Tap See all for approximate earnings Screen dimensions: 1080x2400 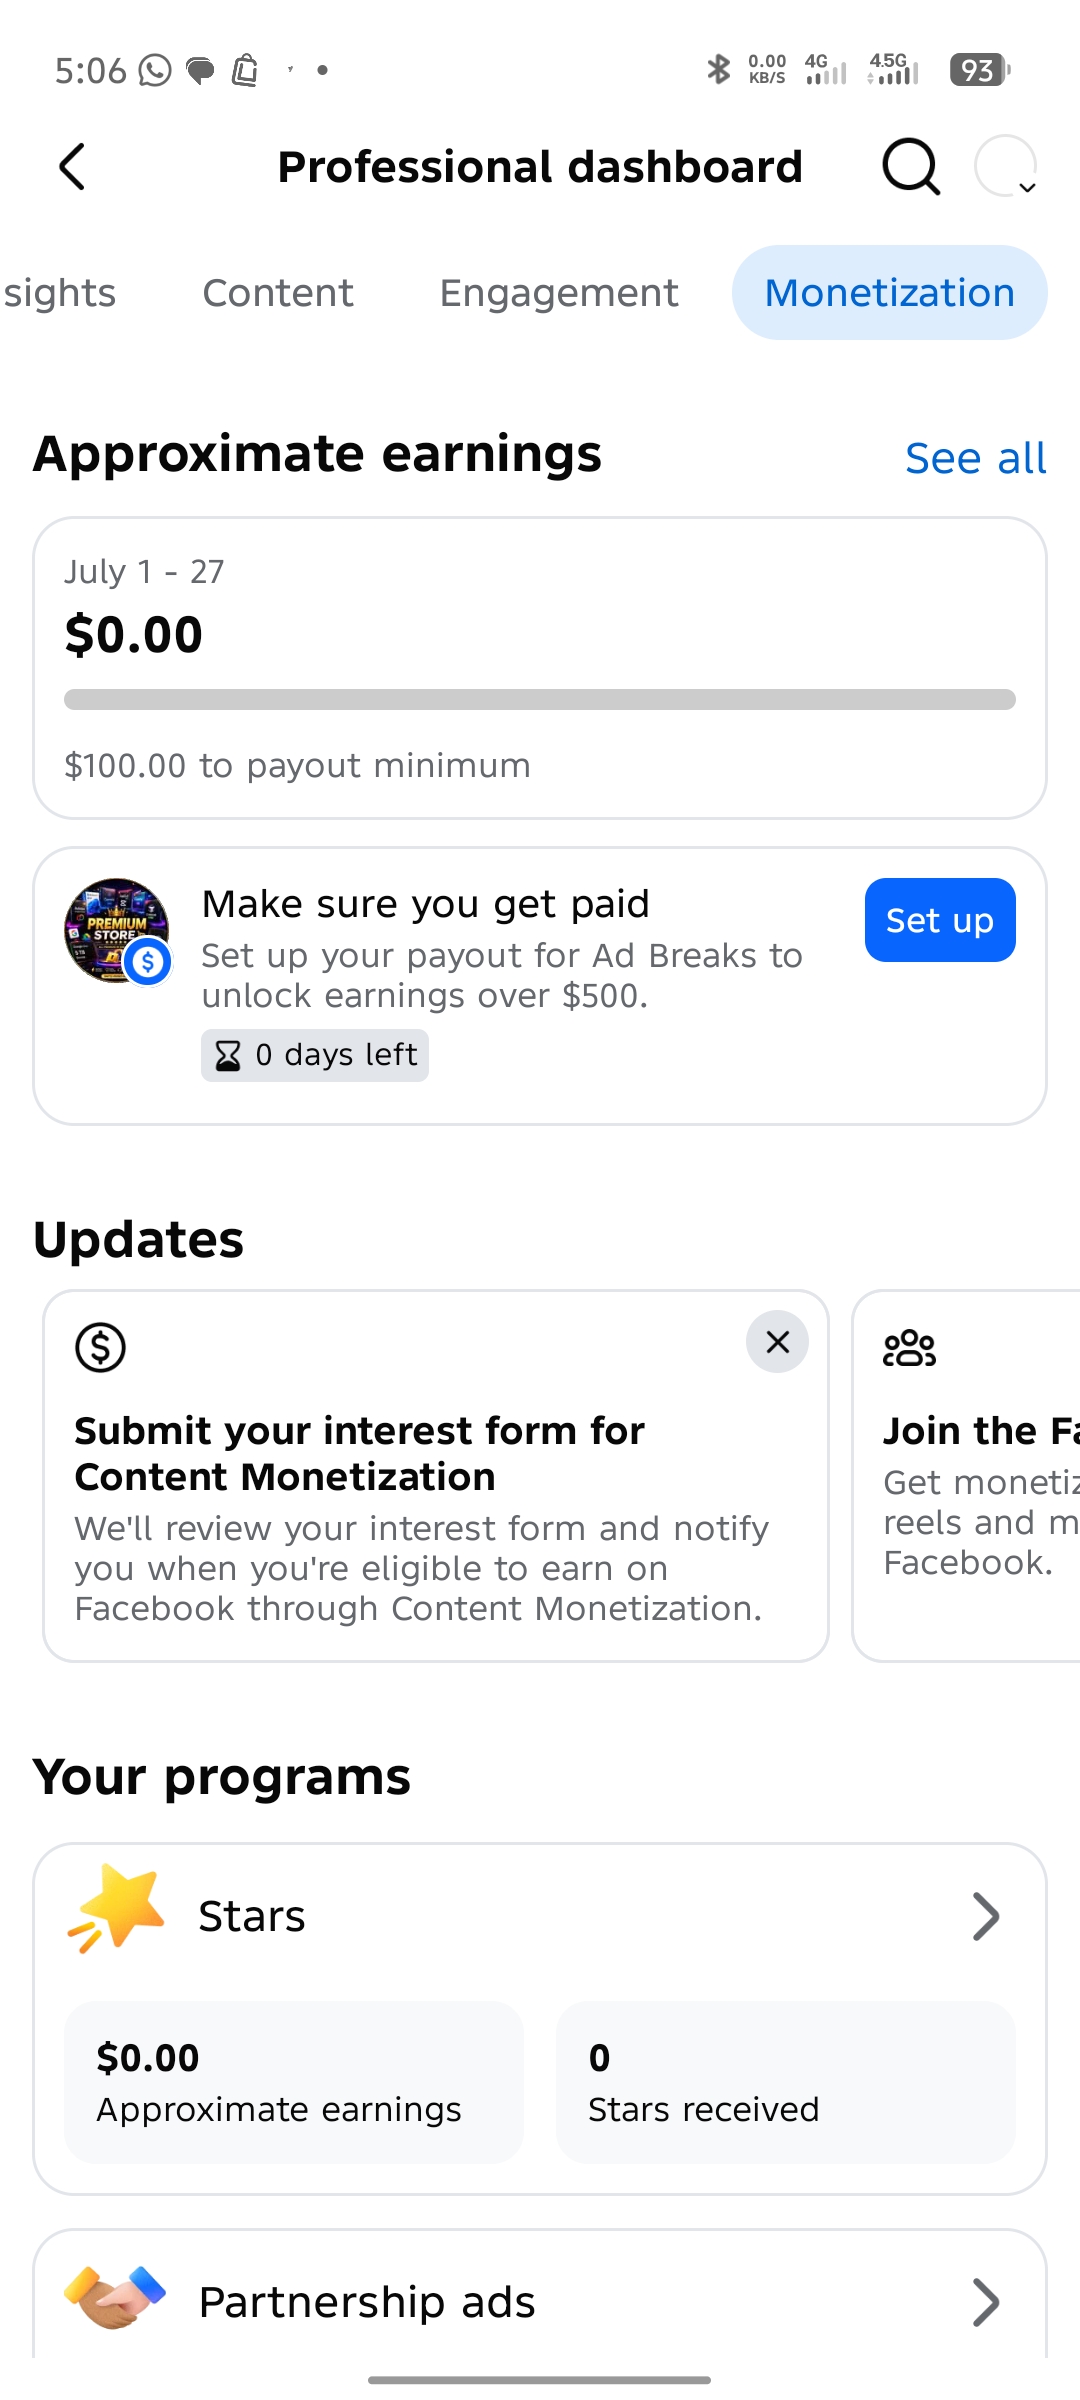click(976, 458)
